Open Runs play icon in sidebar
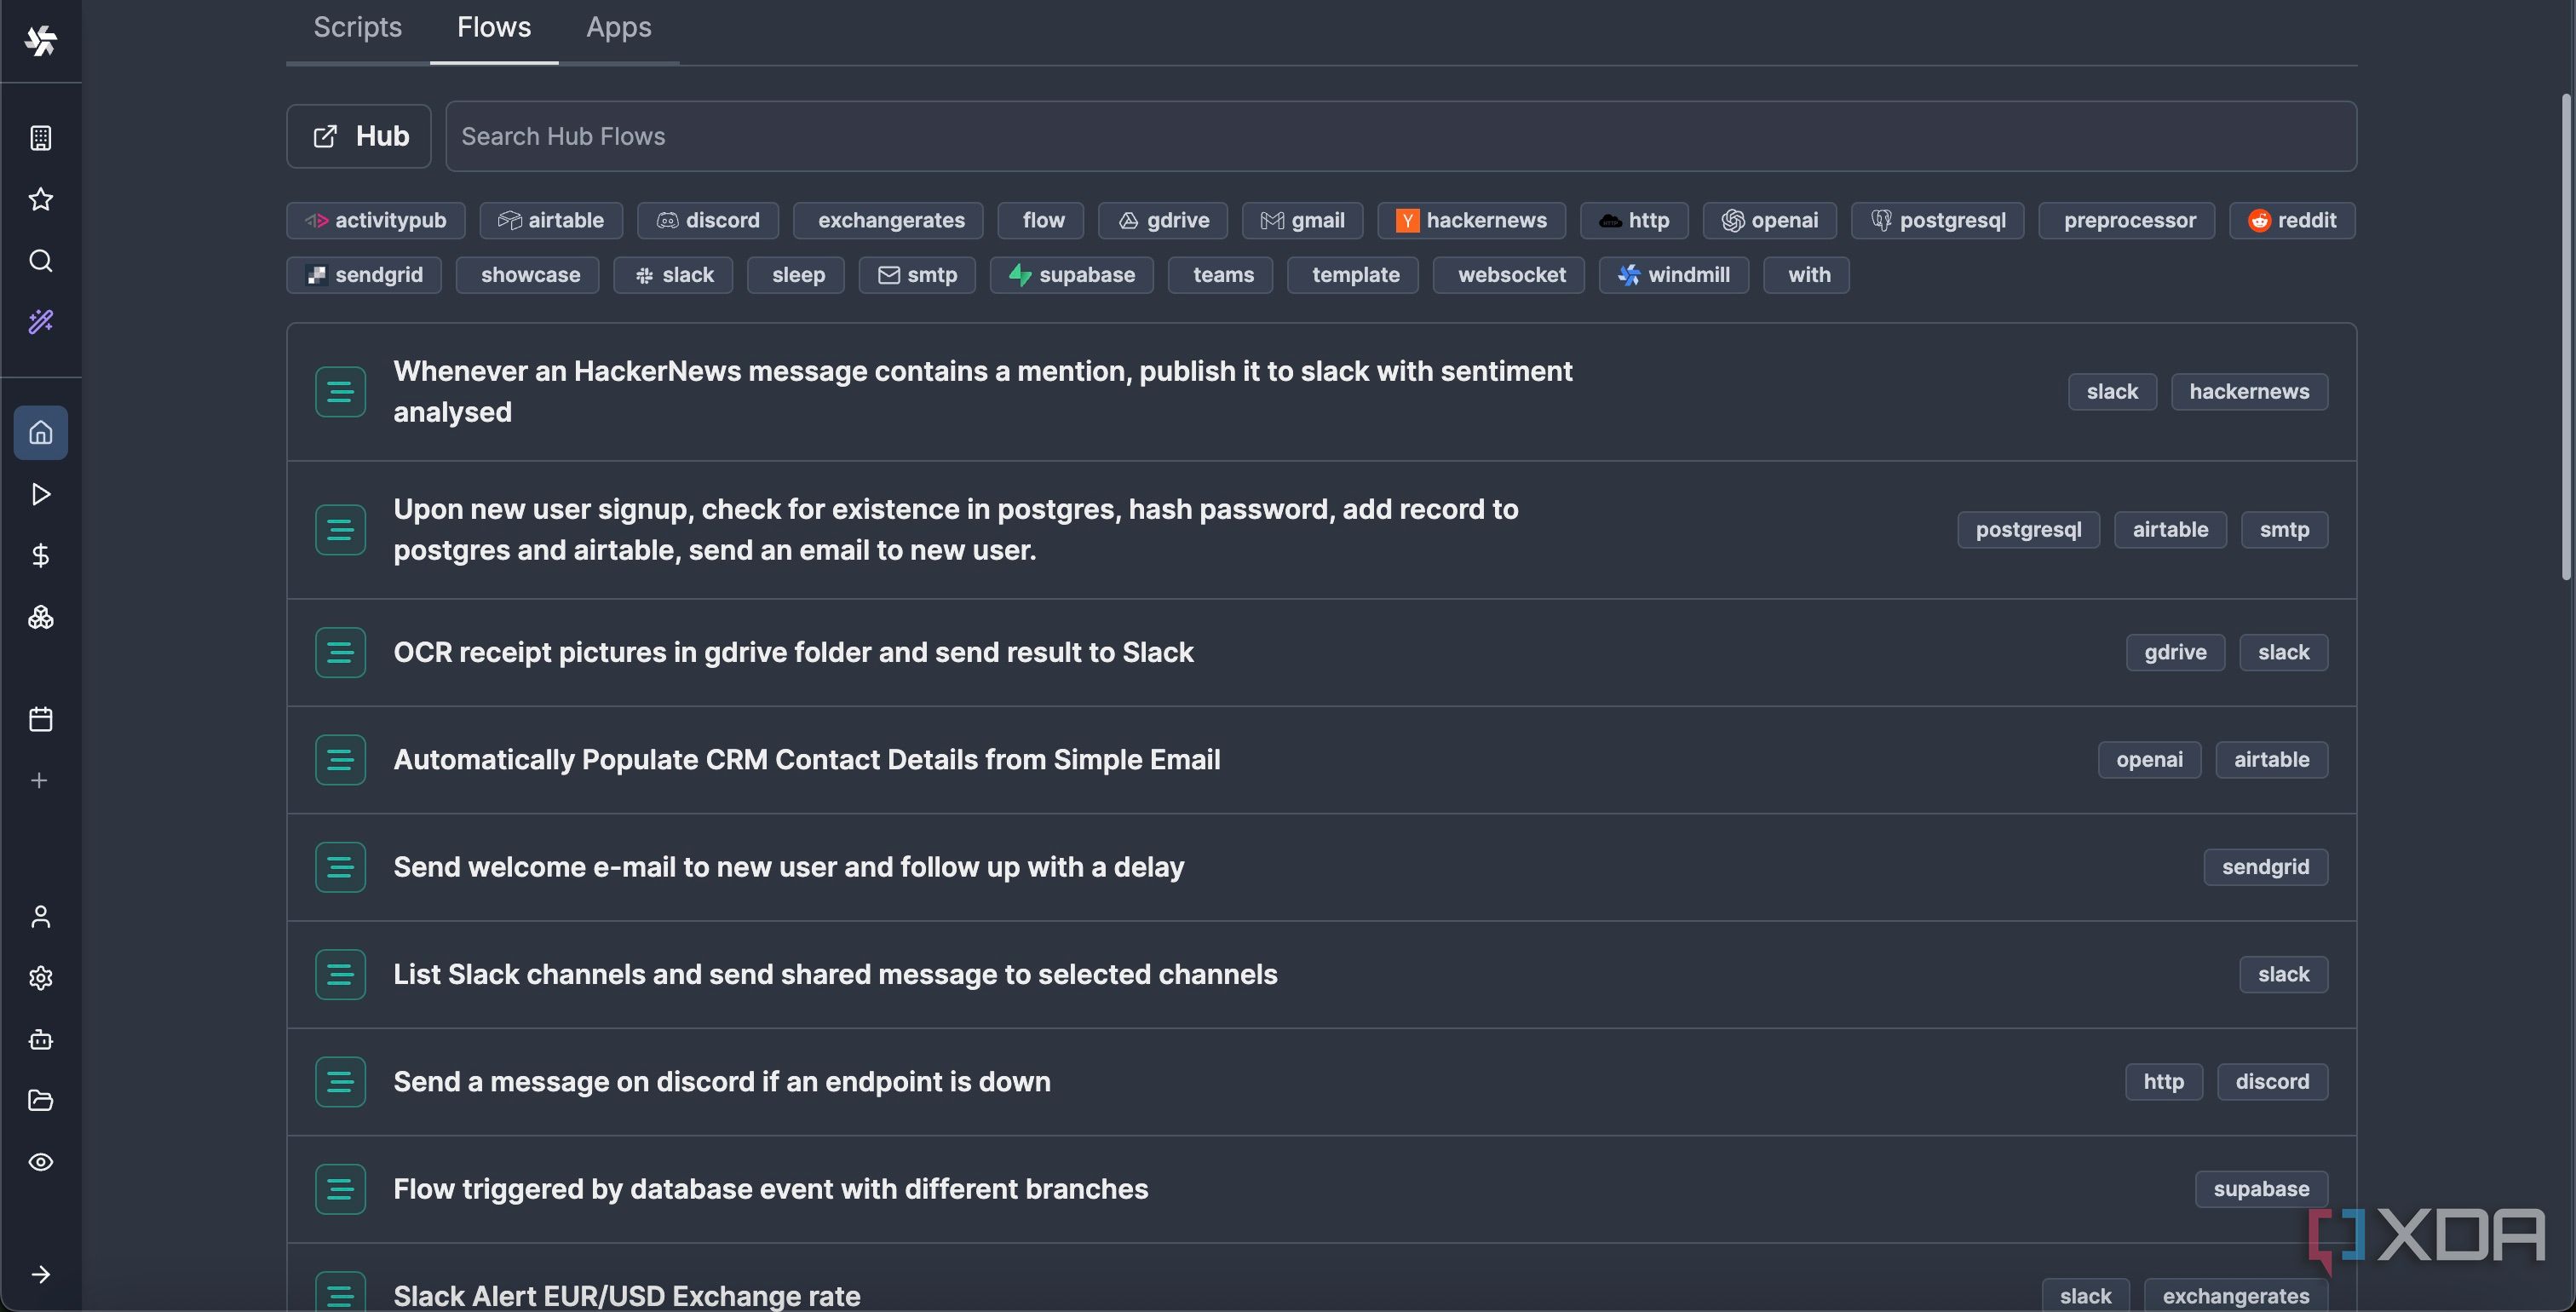The width and height of the screenshot is (2576, 1312). tap(41, 494)
